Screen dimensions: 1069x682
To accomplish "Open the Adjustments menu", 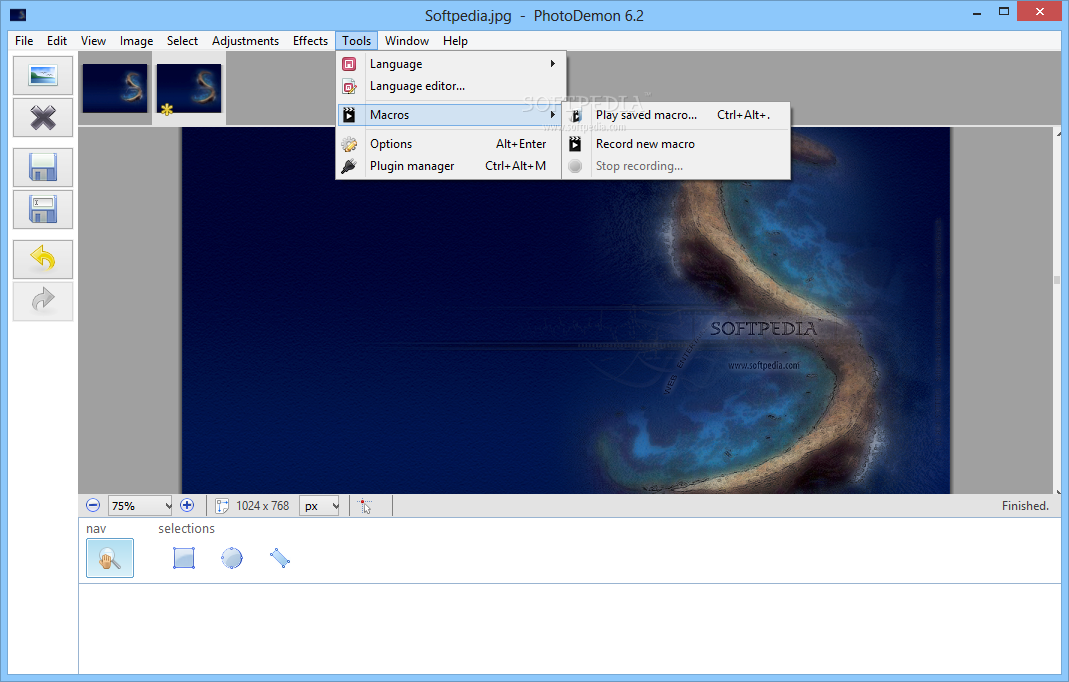I will pos(245,41).
